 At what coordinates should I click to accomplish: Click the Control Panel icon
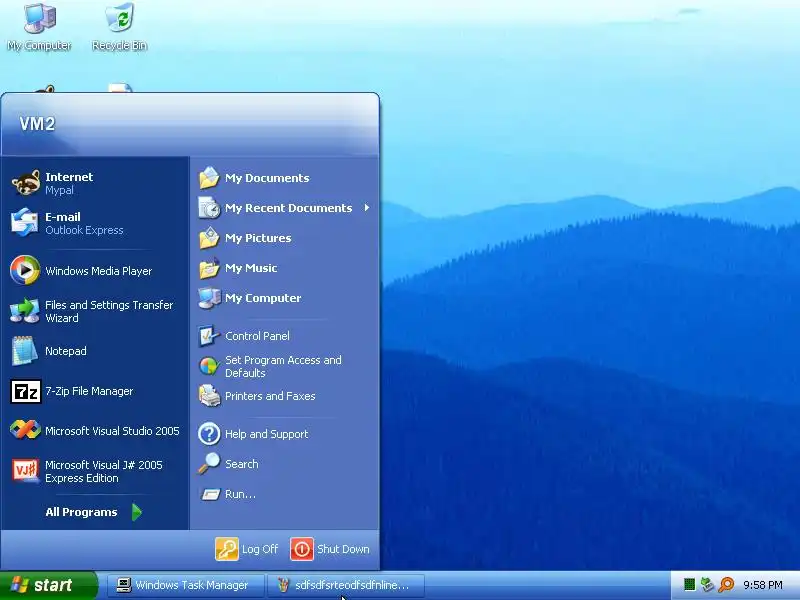[209, 336]
